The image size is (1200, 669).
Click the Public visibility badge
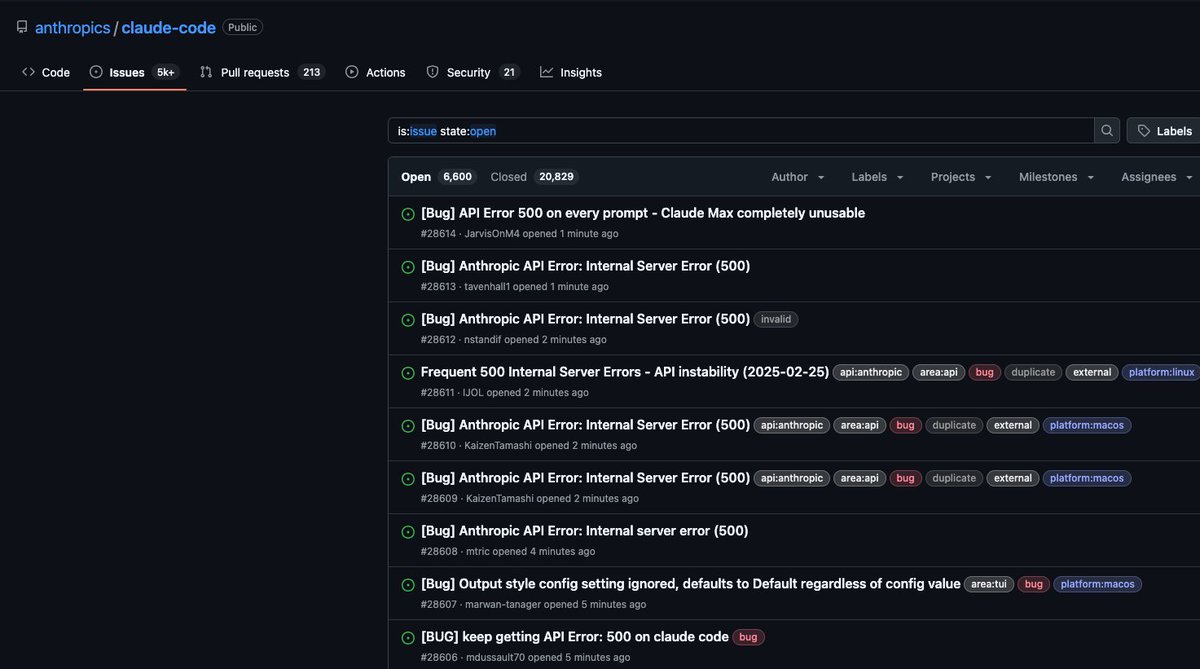[x=242, y=28]
